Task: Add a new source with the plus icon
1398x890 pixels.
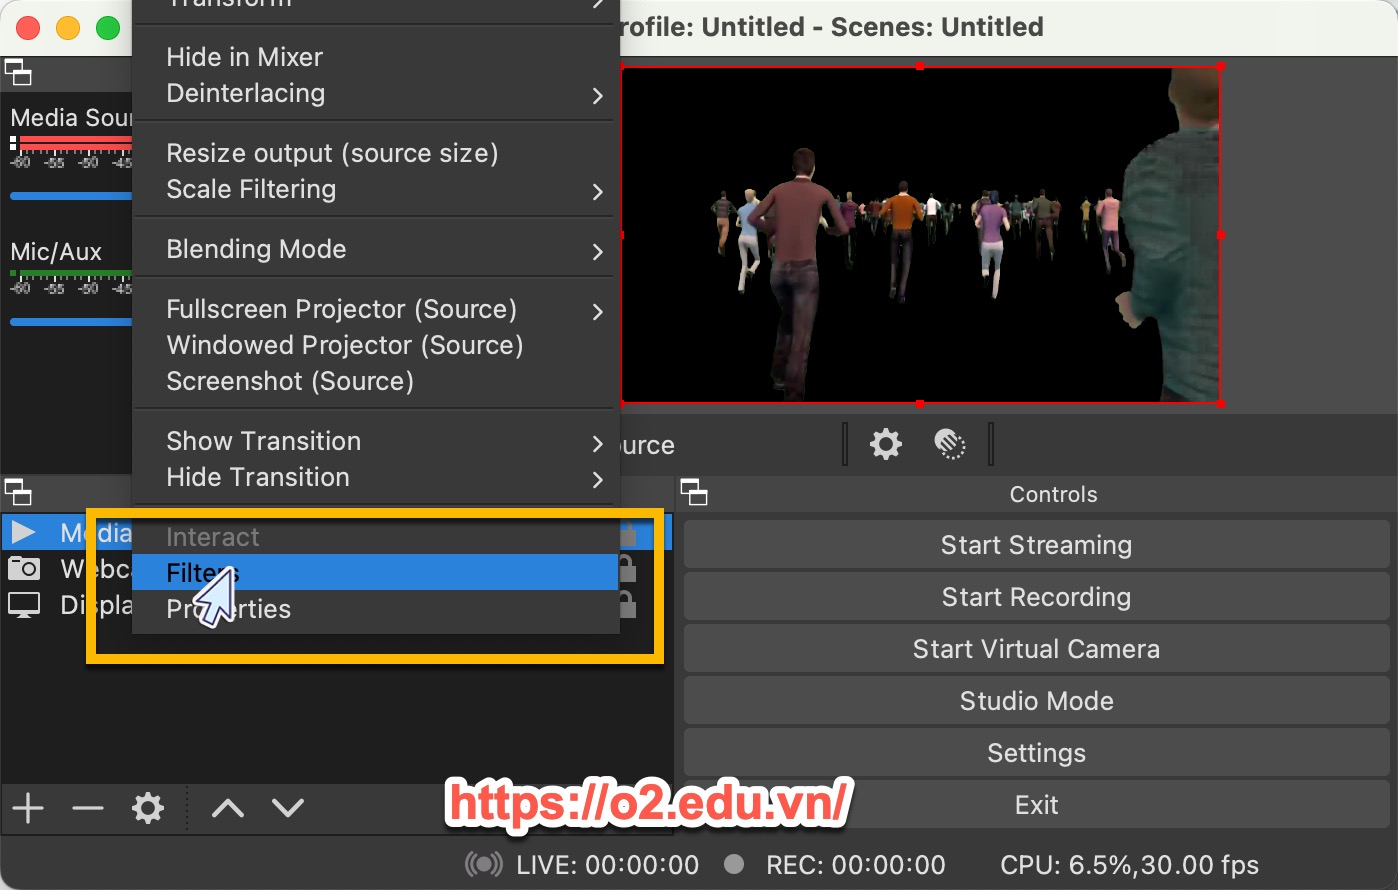Action: 28,807
